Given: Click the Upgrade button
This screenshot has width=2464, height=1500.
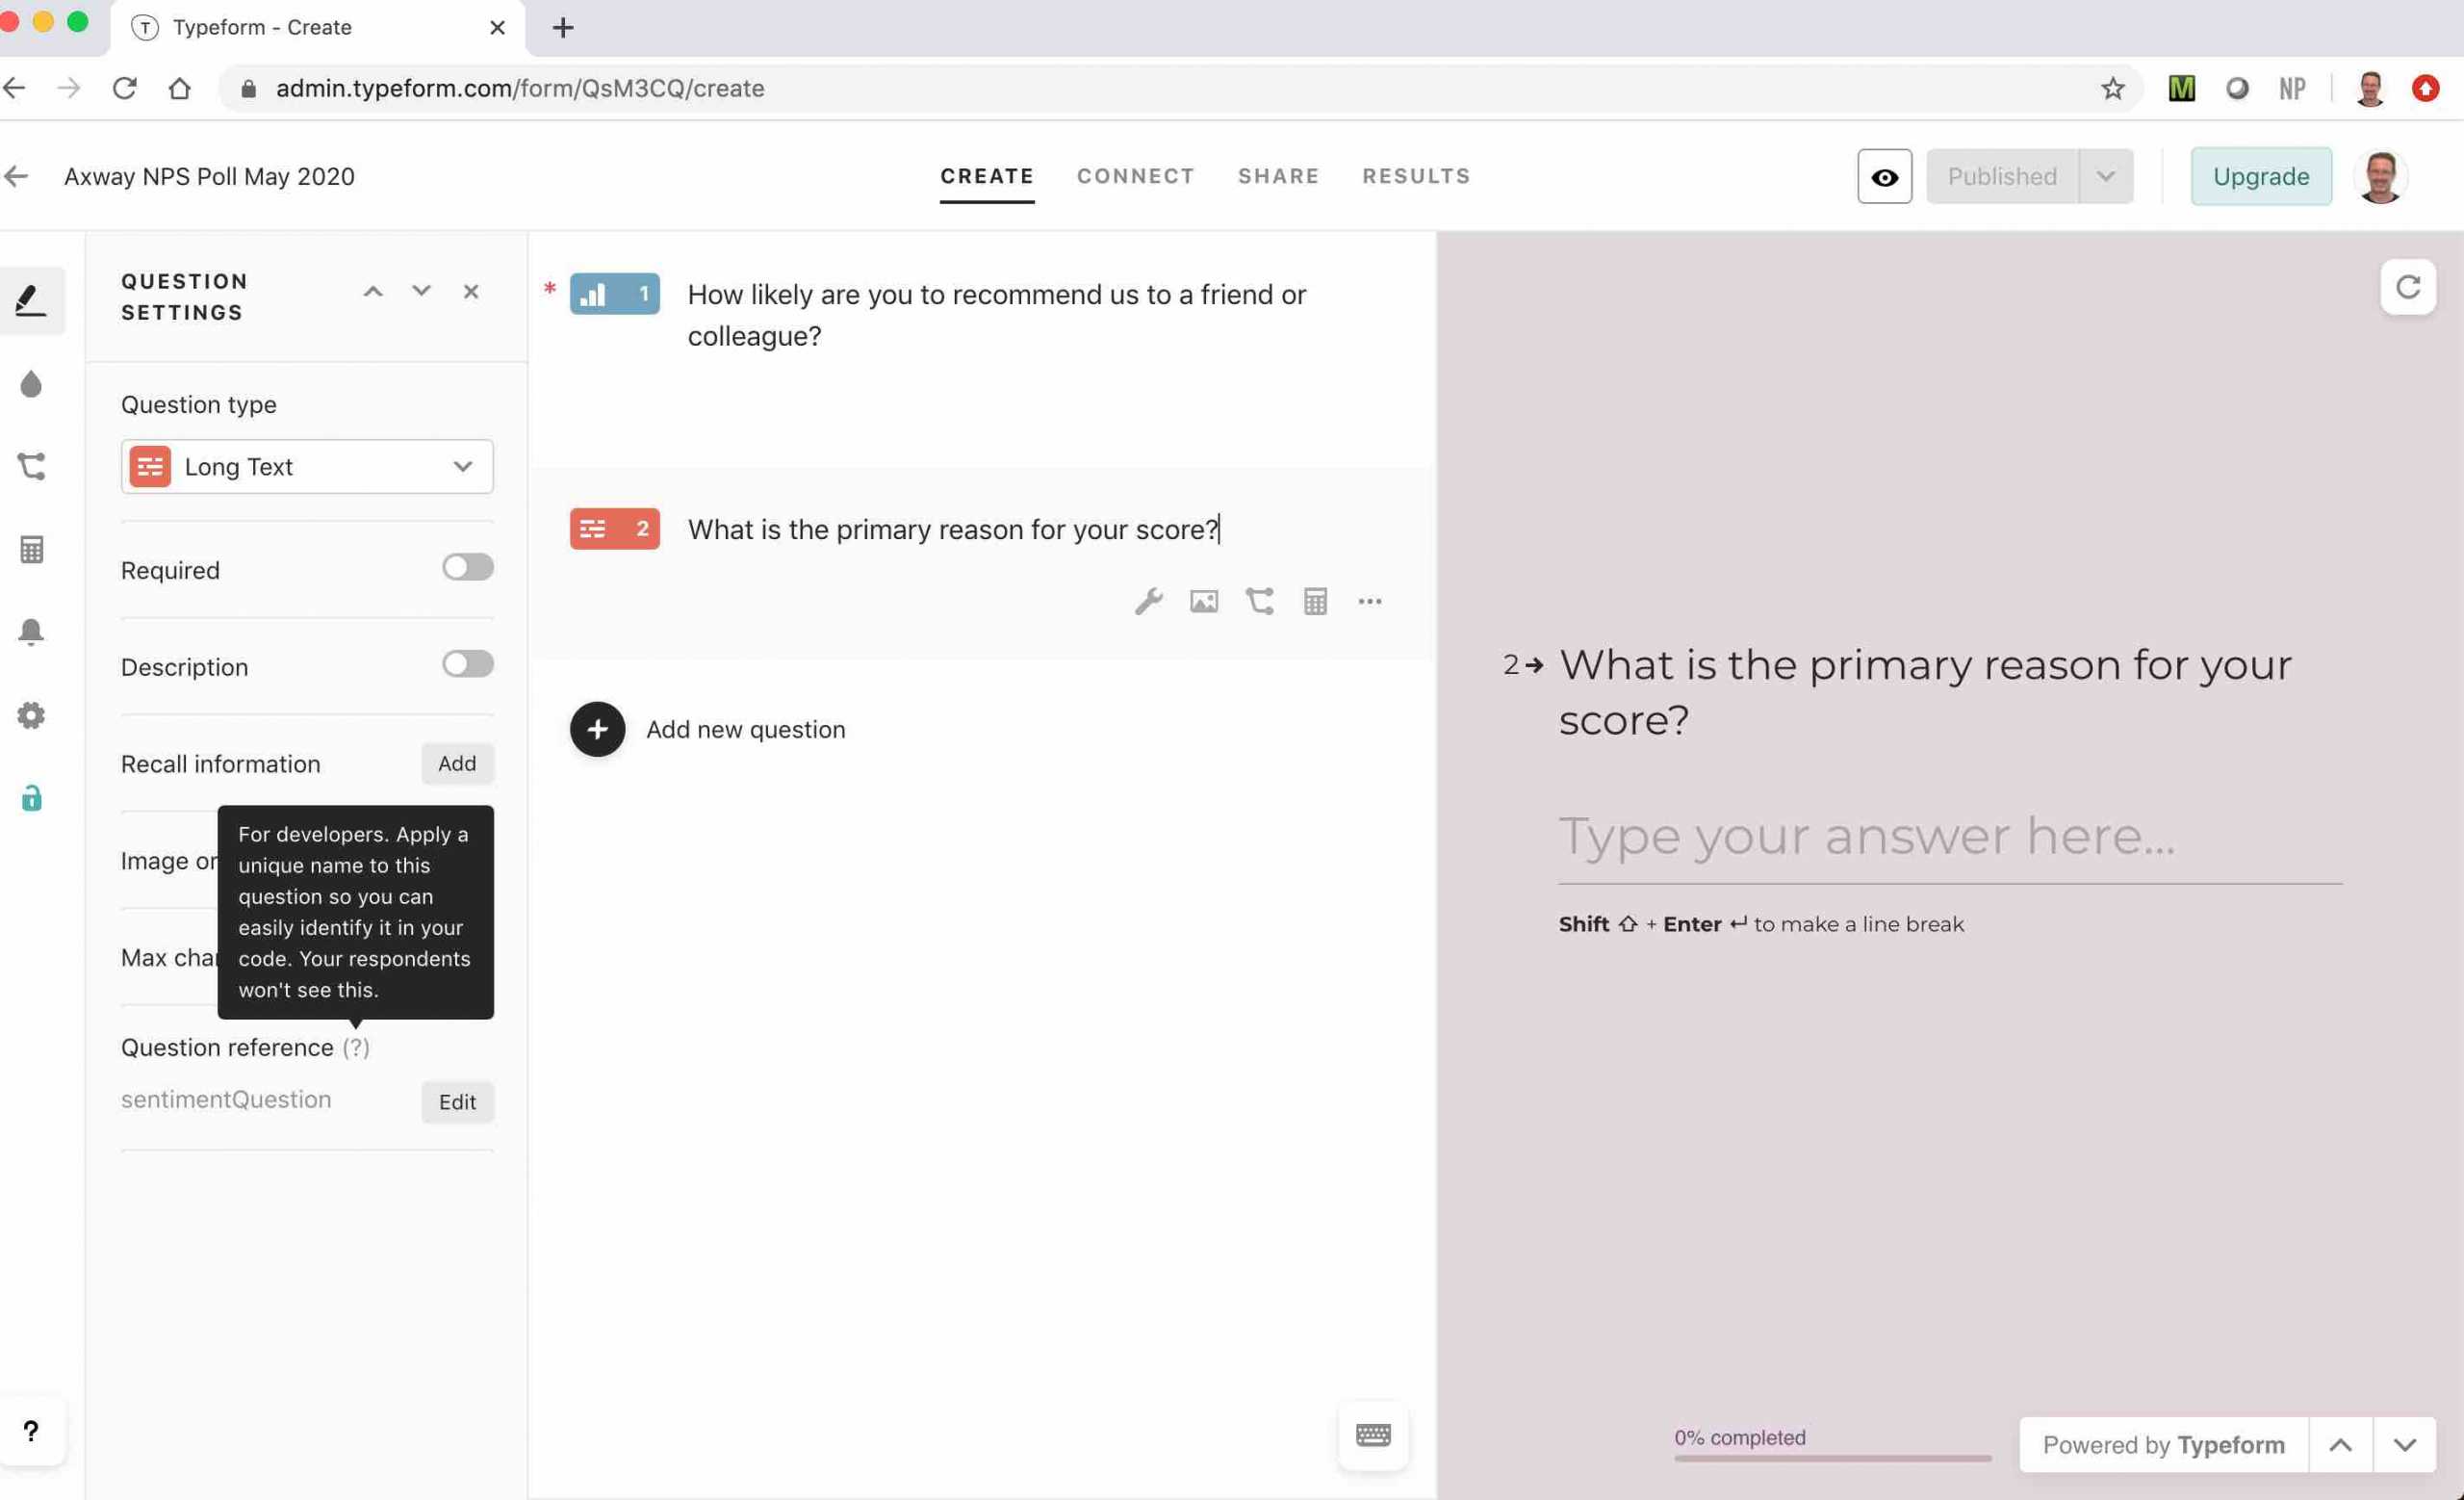Looking at the screenshot, I should (2260, 176).
